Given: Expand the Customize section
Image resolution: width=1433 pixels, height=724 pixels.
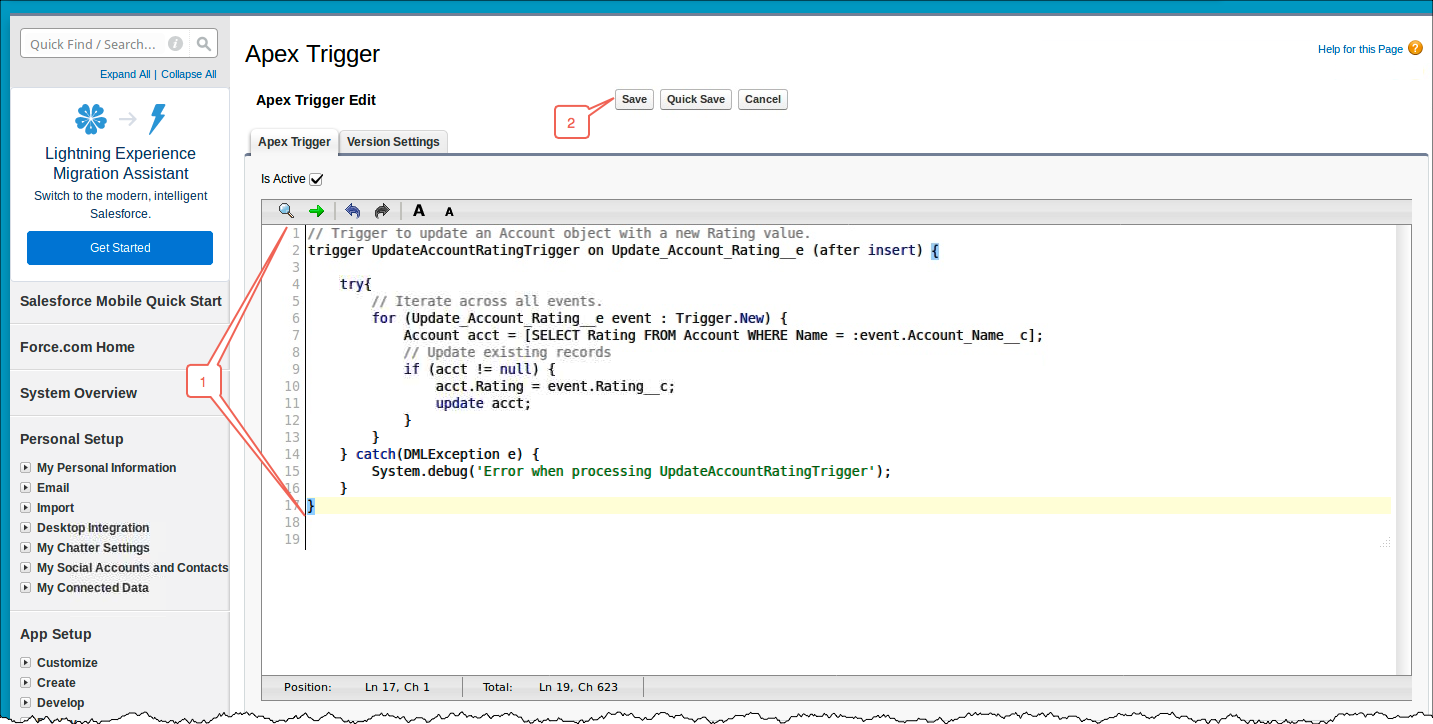Looking at the screenshot, I should point(26,663).
